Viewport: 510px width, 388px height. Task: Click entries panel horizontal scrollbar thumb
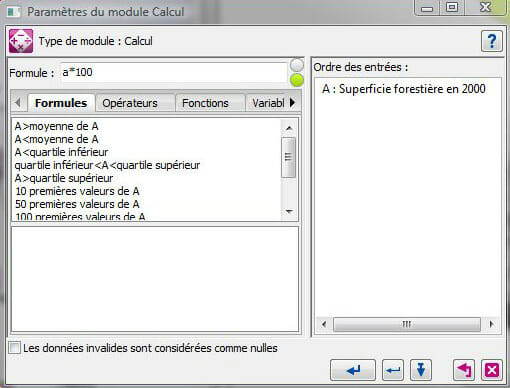pyautogui.click(x=407, y=324)
